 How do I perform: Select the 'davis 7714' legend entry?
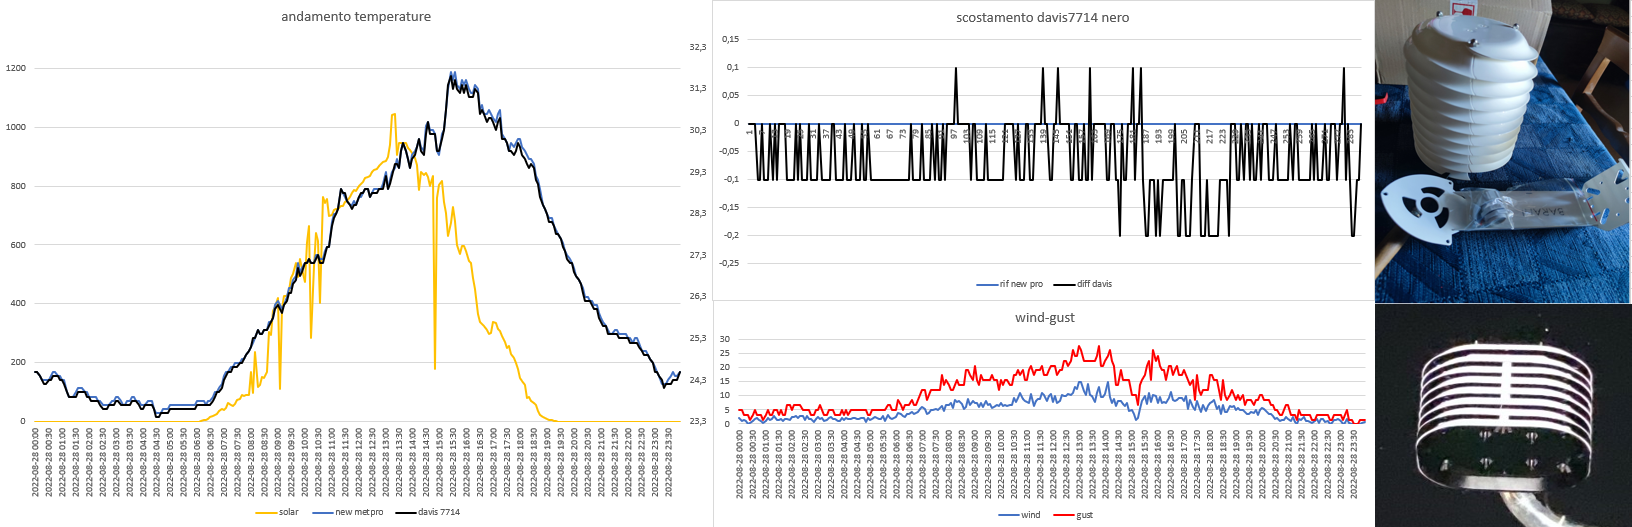pos(438,512)
